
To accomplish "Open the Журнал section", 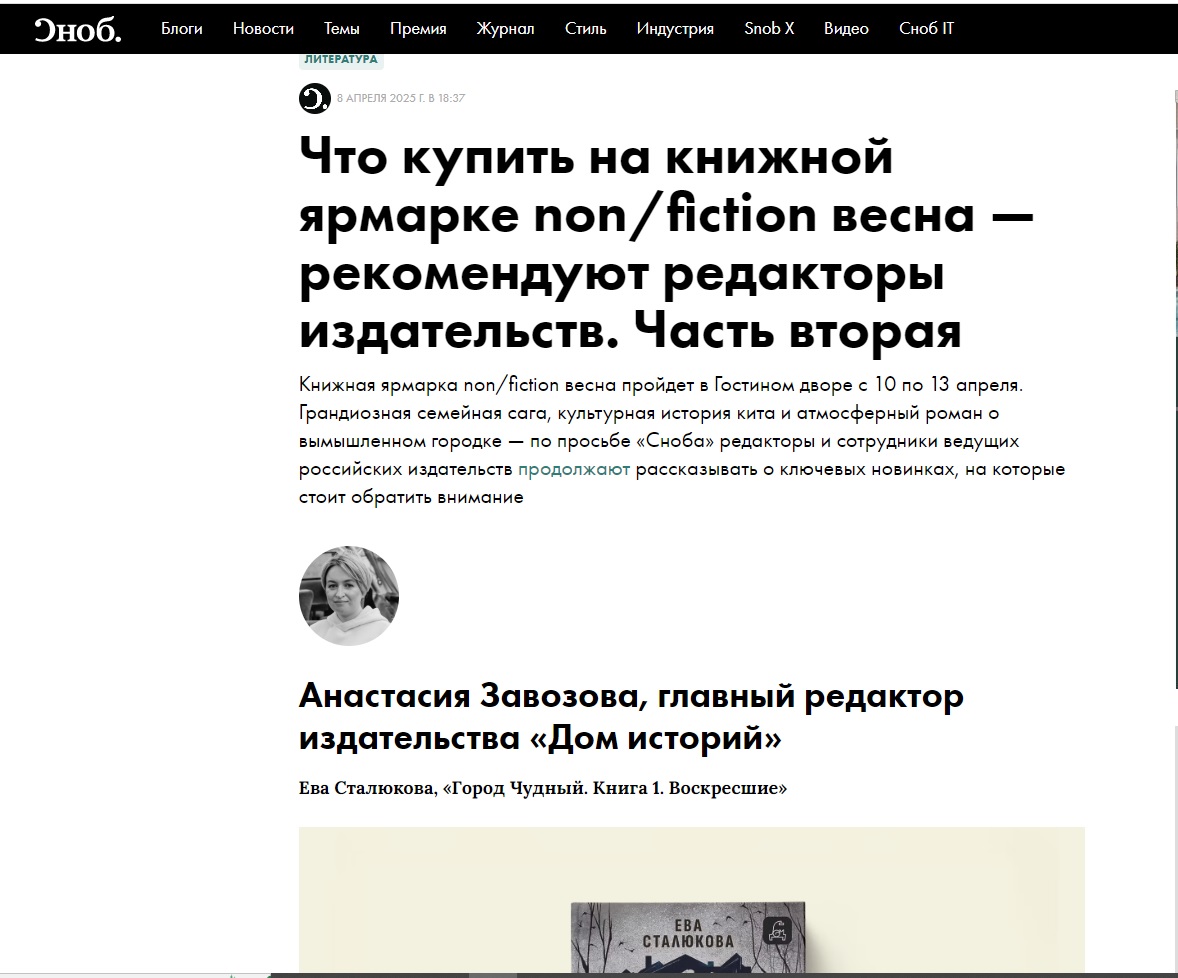I will click(505, 29).
